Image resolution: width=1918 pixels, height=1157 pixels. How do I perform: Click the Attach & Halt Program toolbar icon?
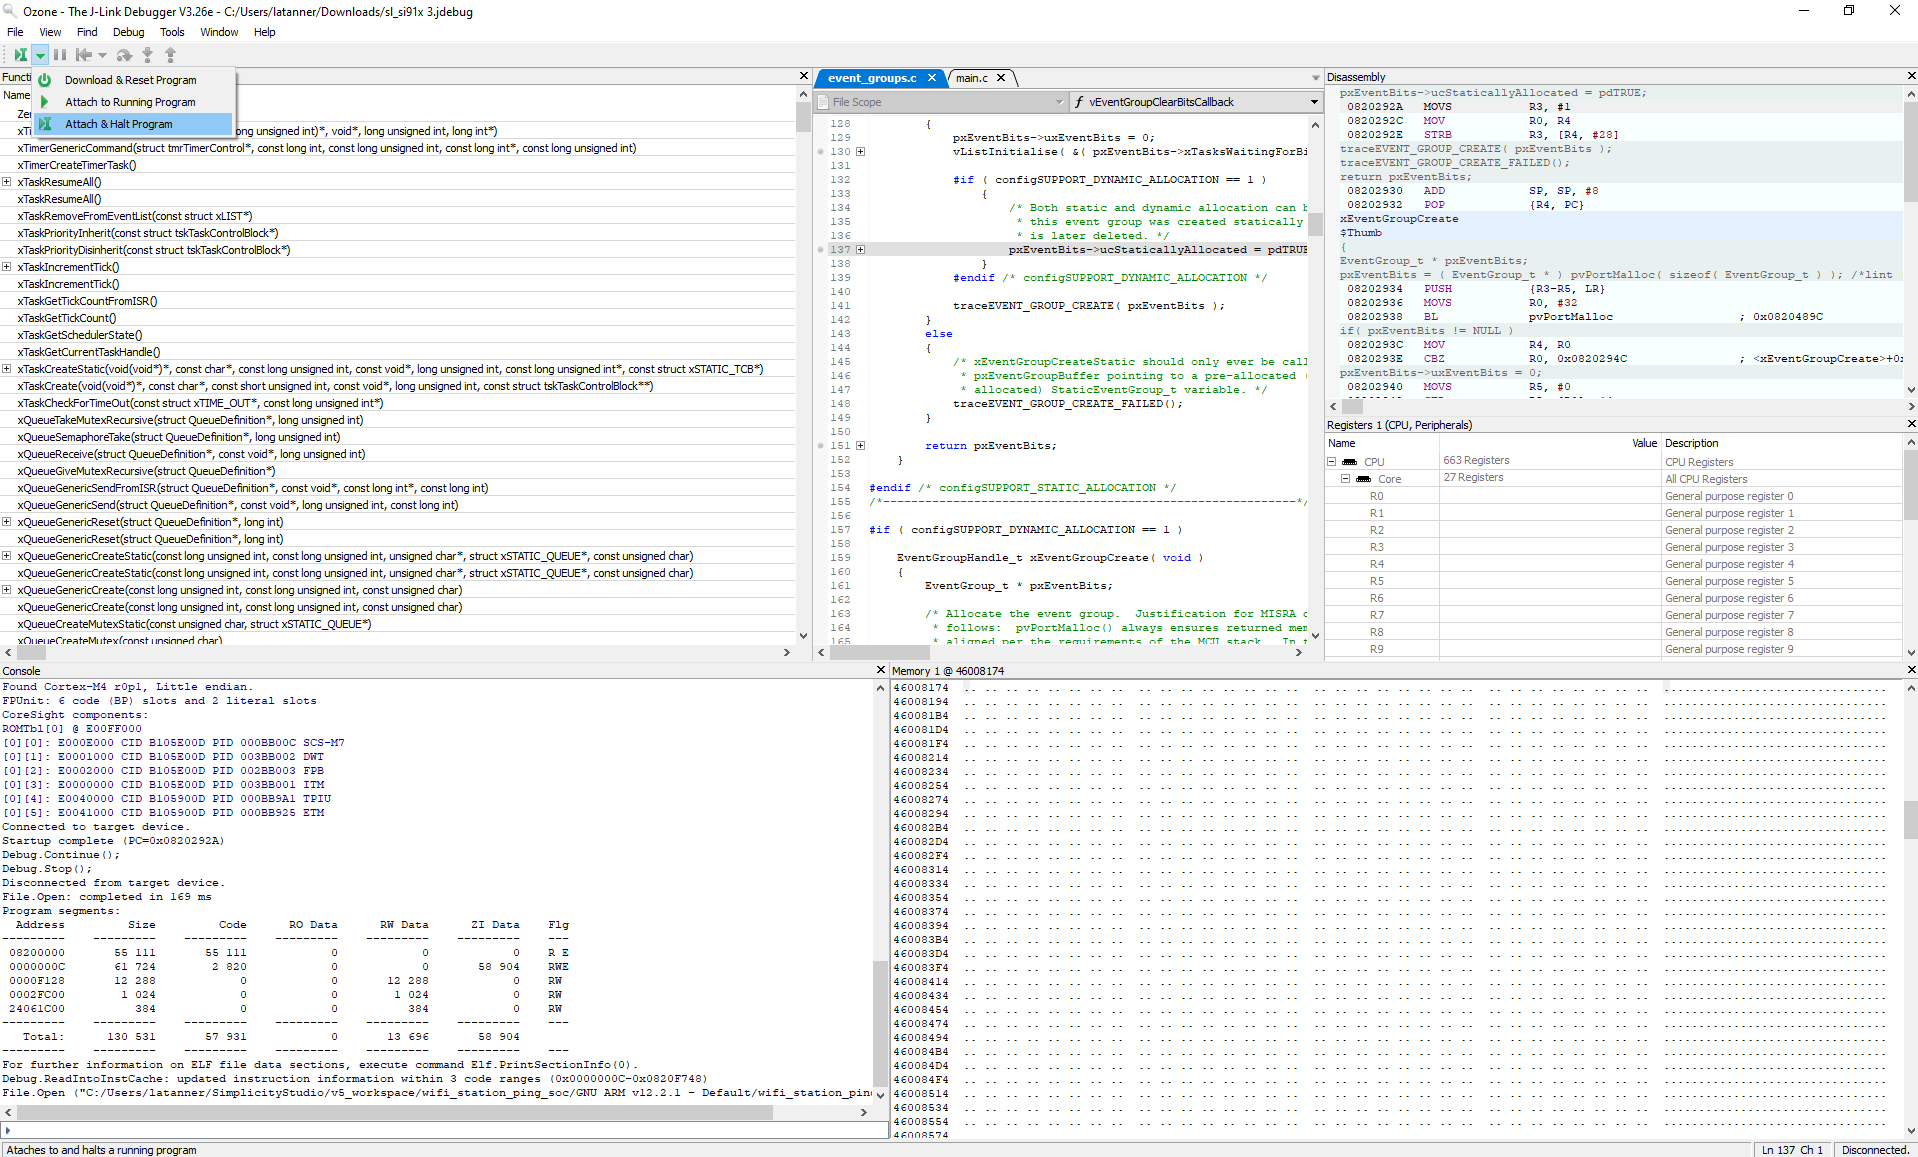(x=22, y=55)
